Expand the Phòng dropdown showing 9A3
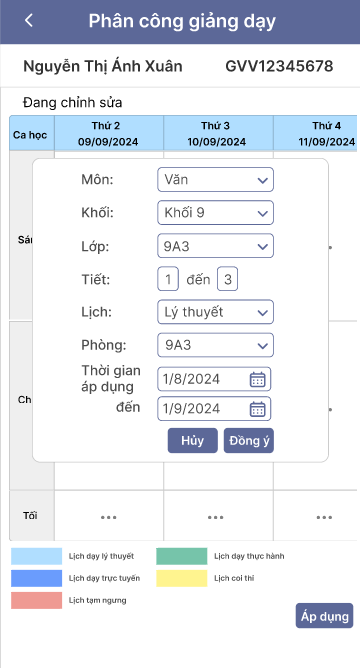This screenshot has width=360, height=668. [x=216, y=346]
